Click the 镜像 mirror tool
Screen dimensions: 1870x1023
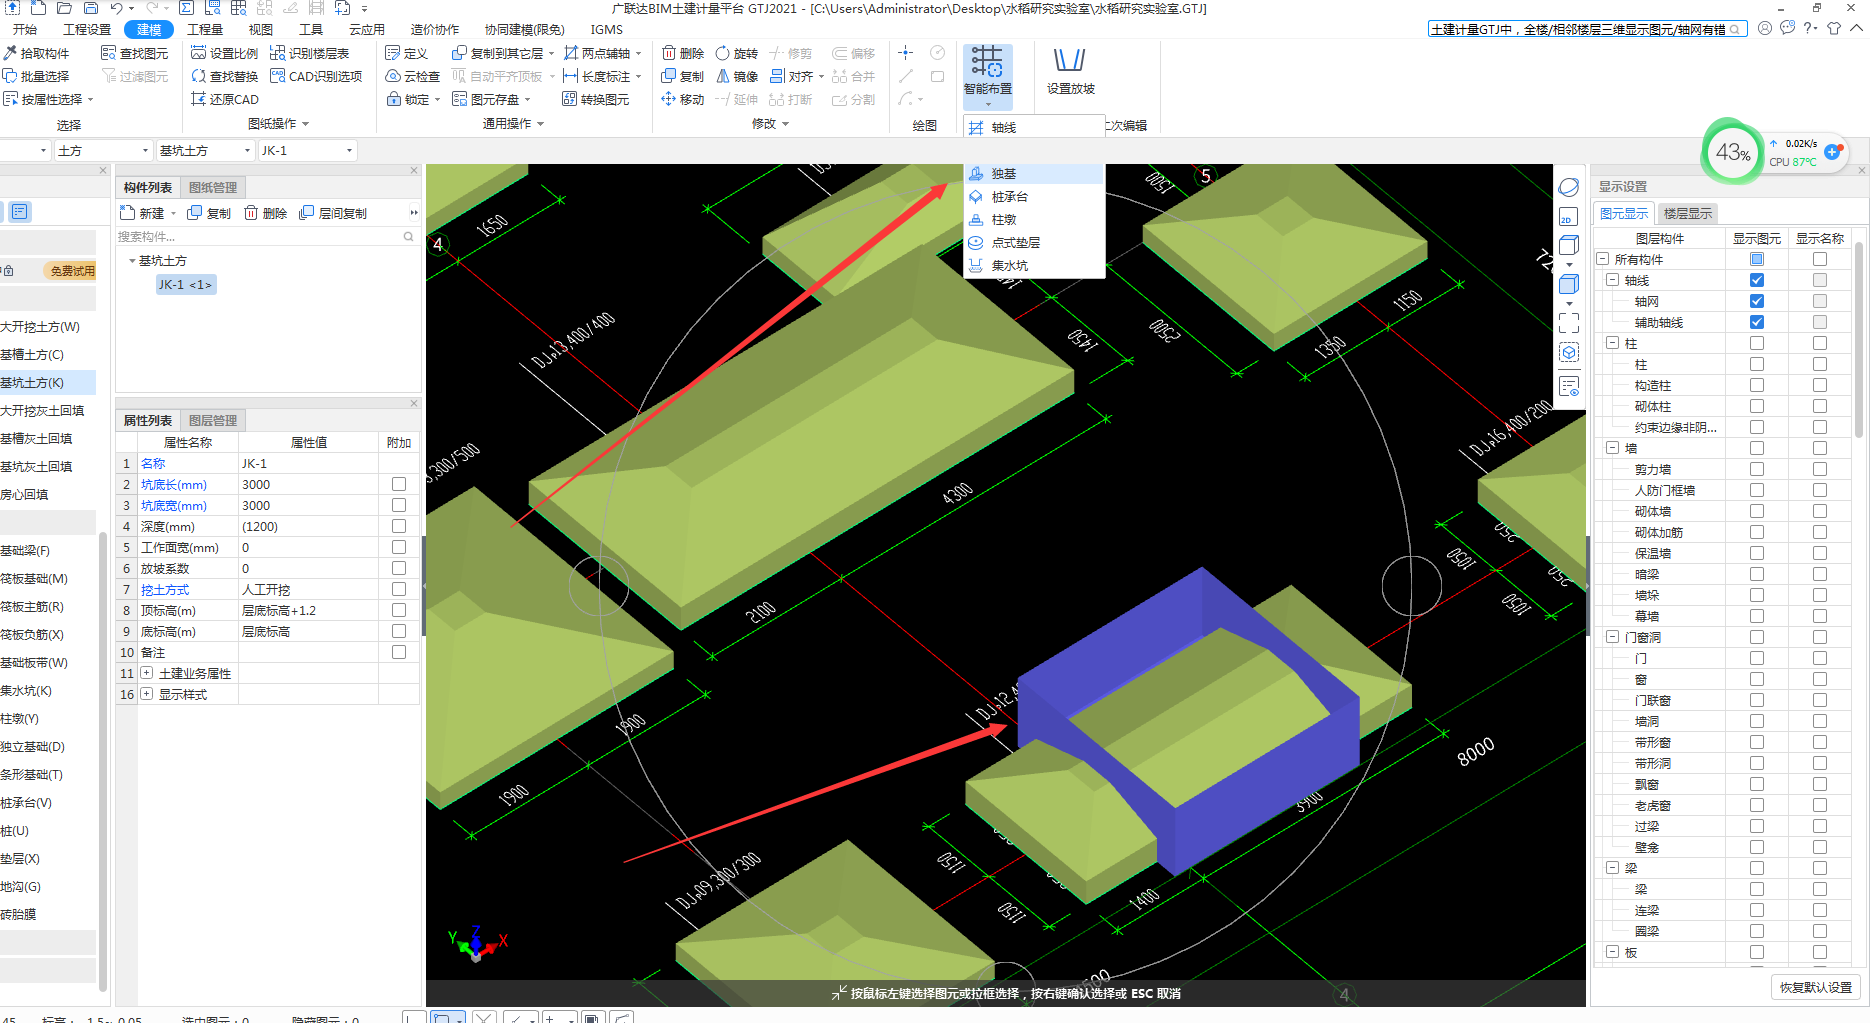pos(737,76)
